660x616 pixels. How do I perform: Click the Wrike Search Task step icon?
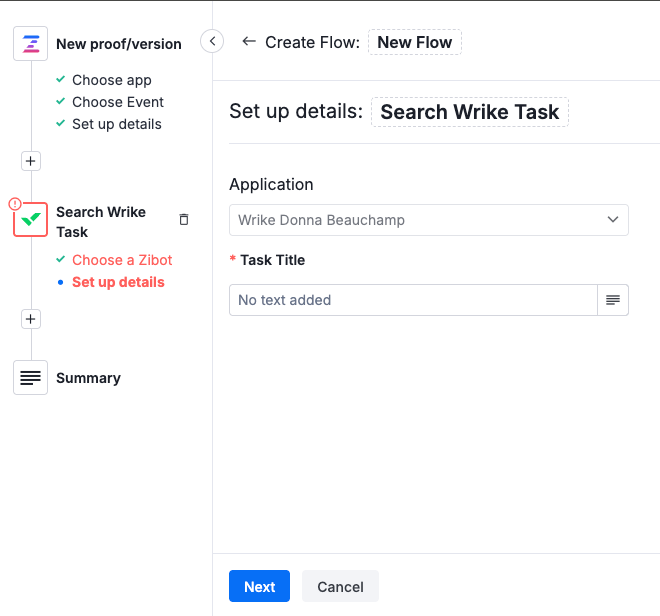pos(30,219)
